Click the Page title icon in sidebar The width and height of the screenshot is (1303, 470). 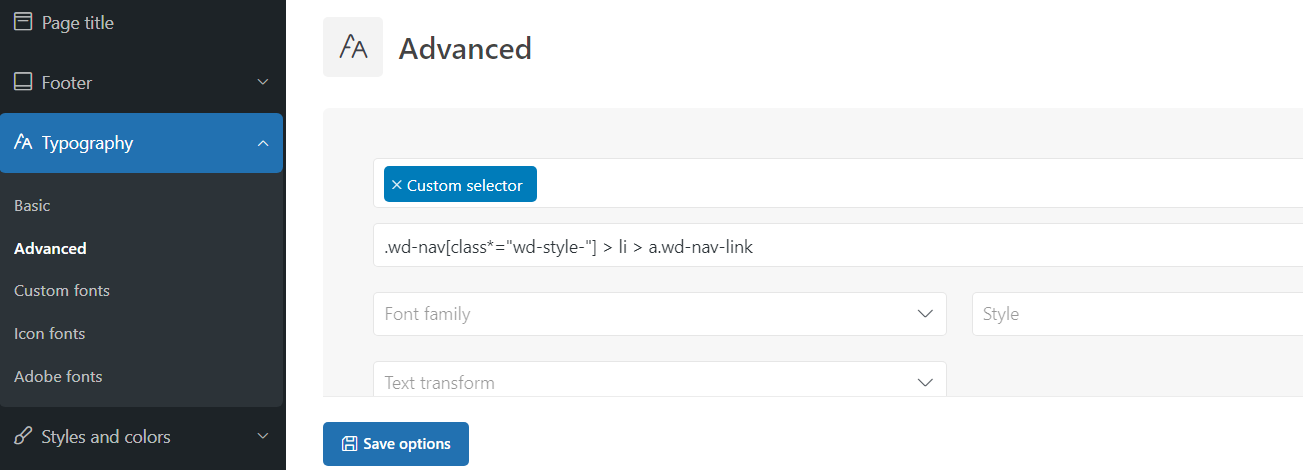[23, 22]
